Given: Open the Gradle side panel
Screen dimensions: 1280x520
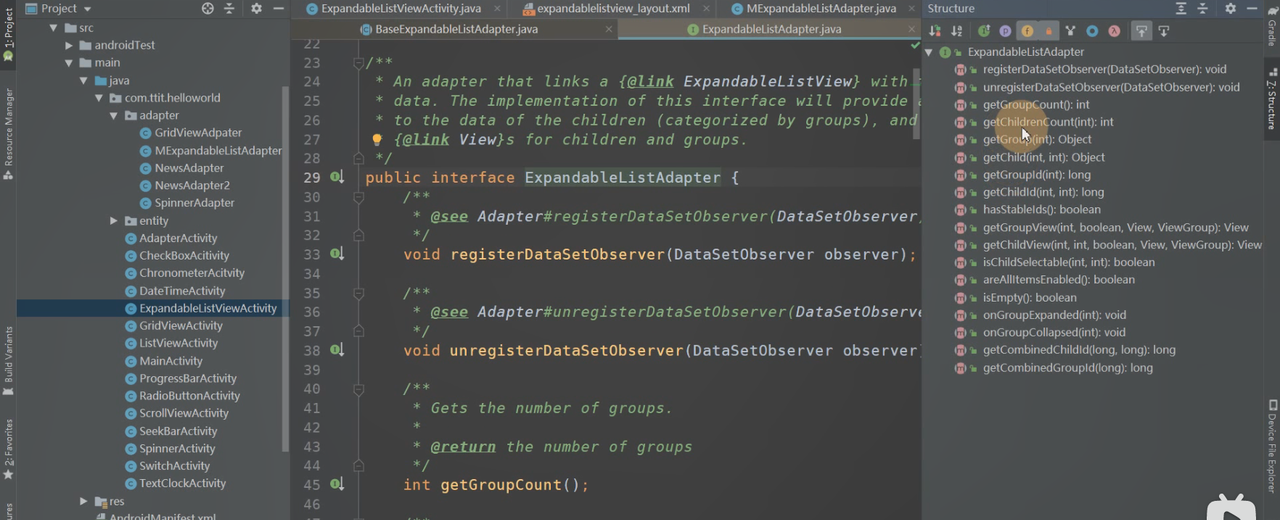Looking at the screenshot, I should point(1271,31).
